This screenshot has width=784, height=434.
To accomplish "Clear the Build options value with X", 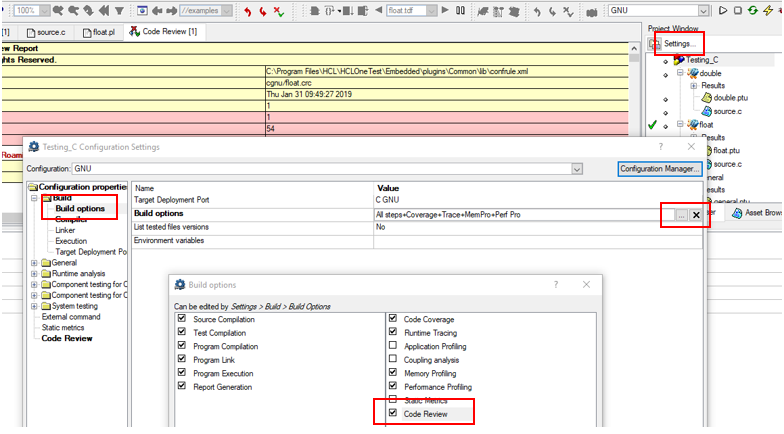I will tap(696, 215).
